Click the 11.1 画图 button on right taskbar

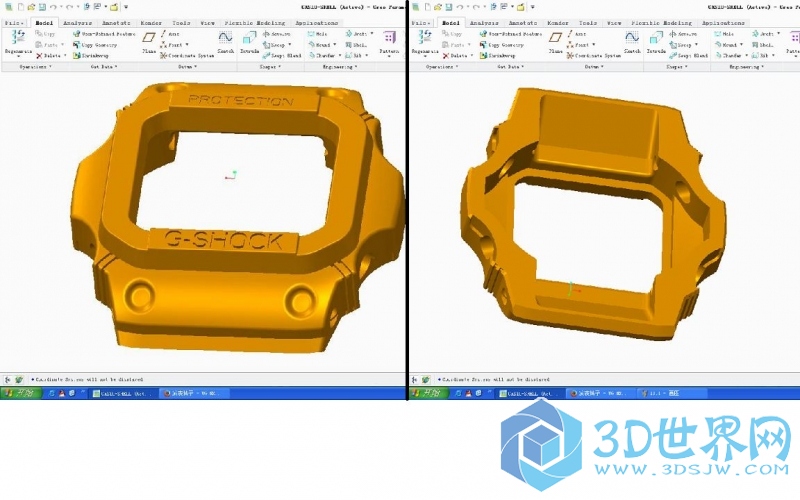coord(672,393)
